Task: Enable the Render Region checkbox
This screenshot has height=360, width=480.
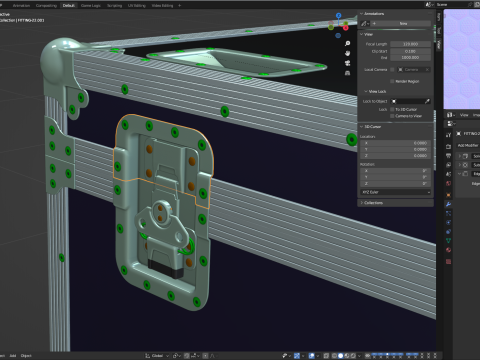Action: pyautogui.click(x=392, y=81)
